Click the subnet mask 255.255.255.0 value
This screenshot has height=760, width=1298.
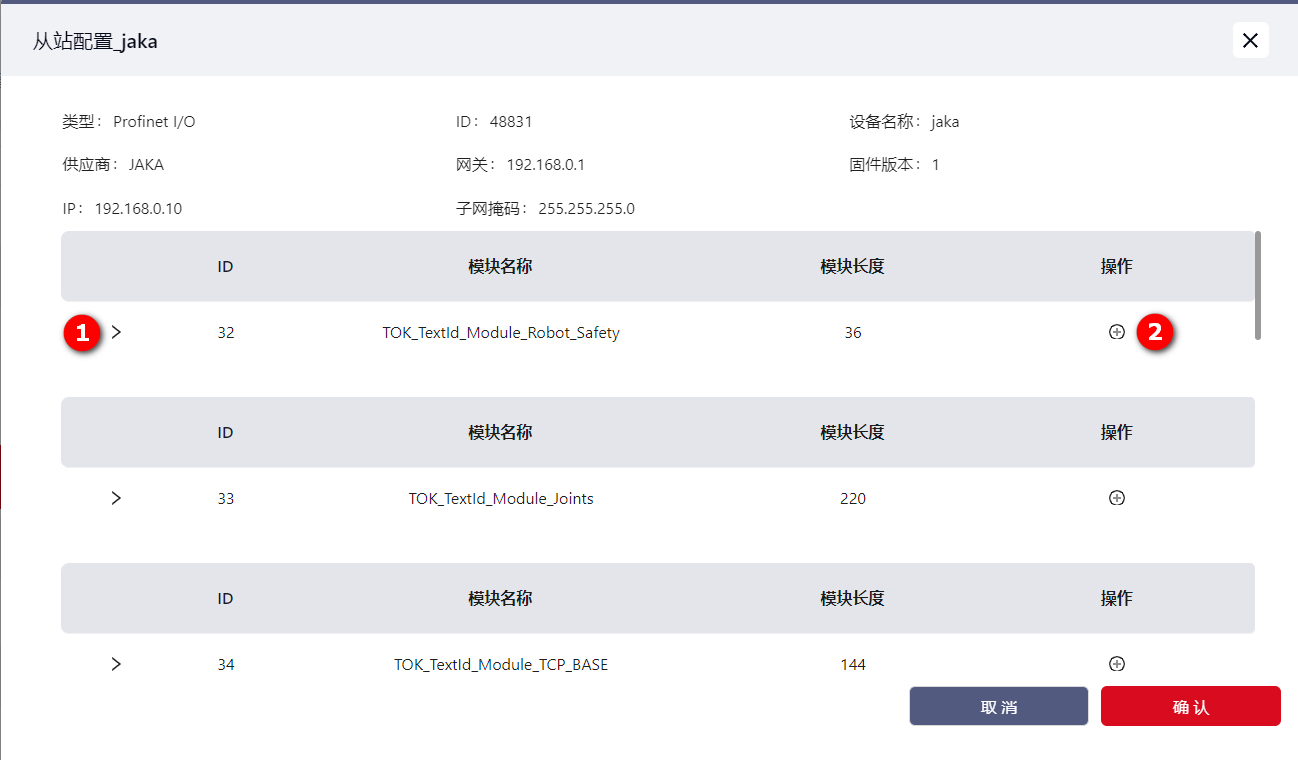pyautogui.click(x=586, y=209)
